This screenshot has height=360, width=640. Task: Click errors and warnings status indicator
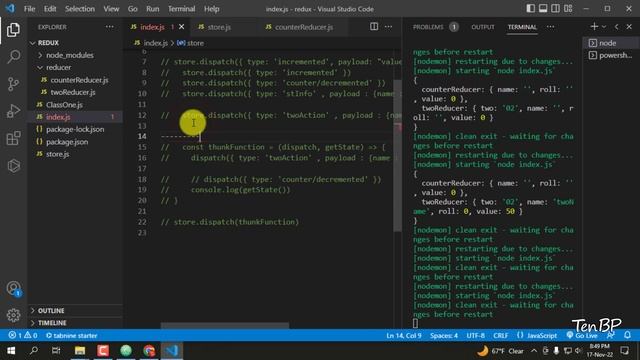22,336
